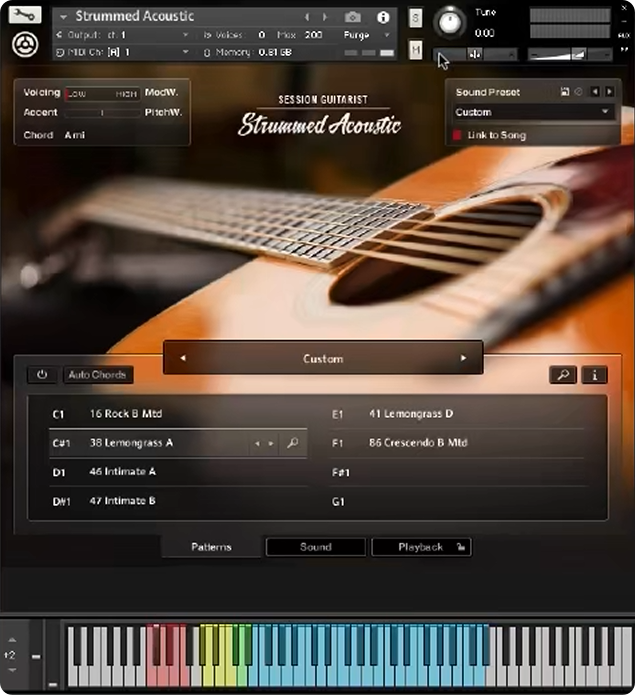
Task: Expand the instrument name dropdown arrow
Action: tap(63, 17)
